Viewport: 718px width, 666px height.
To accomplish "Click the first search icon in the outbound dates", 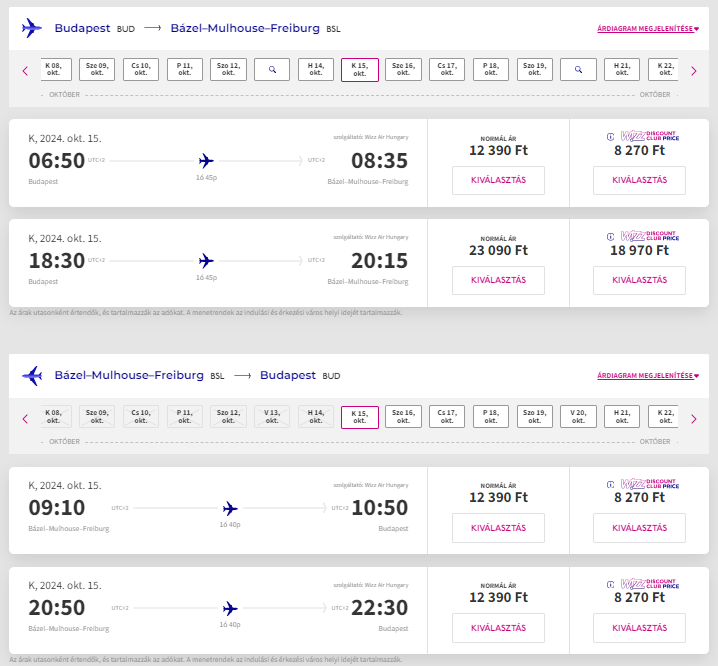I will coord(271,70).
